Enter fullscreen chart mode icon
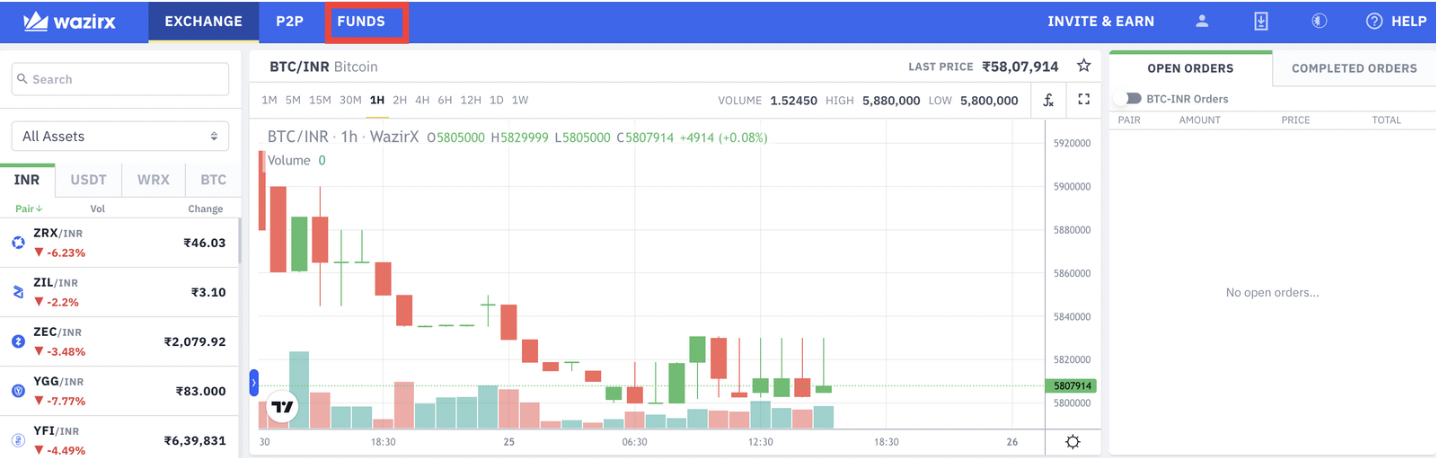The height and width of the screenshot is (458, 1436). click(1083, 99)
